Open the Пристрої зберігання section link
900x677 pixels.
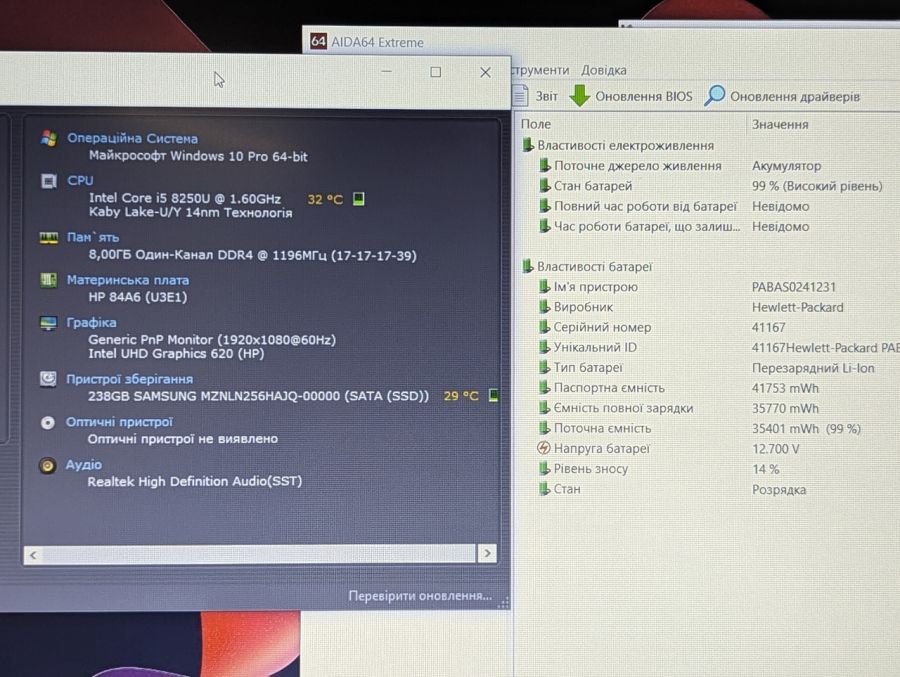[x=129, y=379]
